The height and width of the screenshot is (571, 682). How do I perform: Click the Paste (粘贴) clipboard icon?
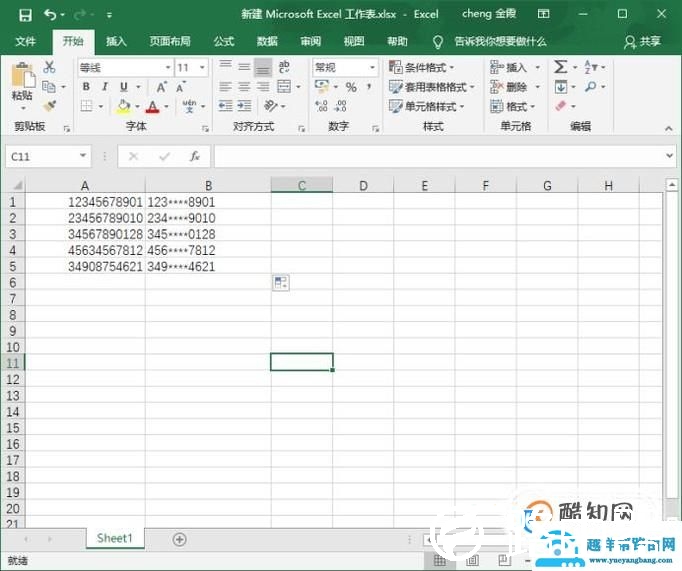(22, 81)
